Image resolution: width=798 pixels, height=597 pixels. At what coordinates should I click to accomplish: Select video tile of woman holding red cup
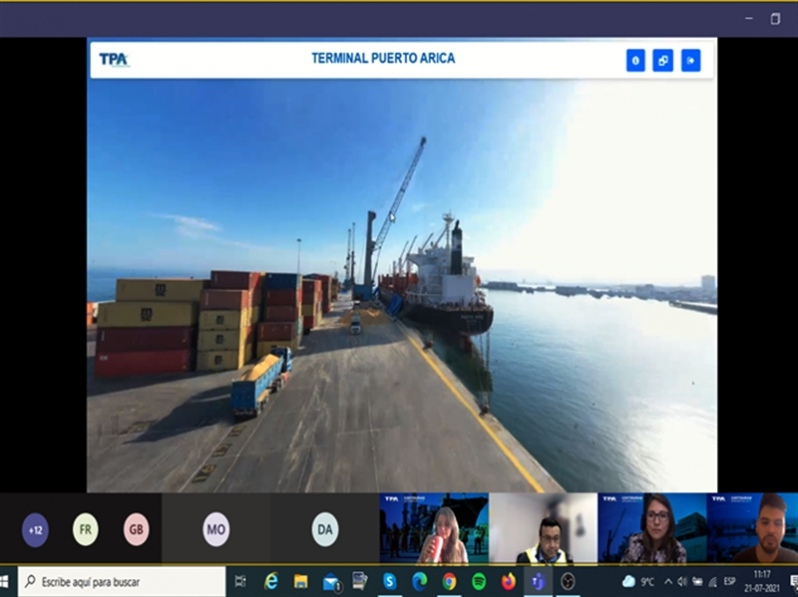point(434,528)
